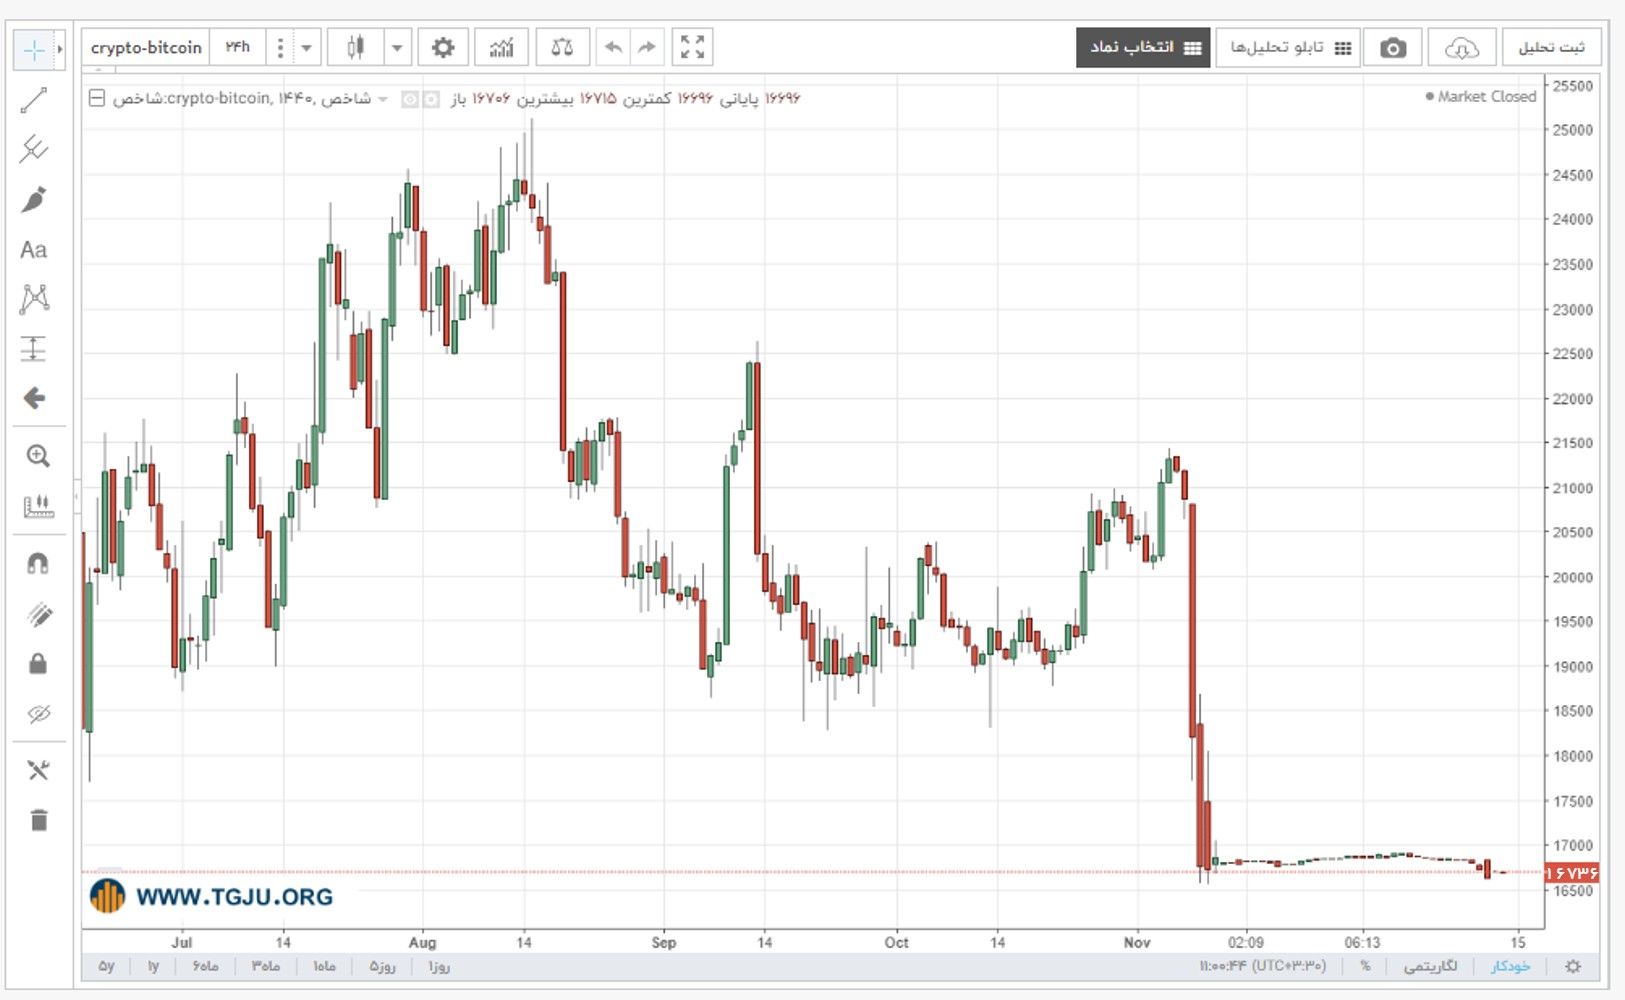Viewport: 1625px width, 1000px height.
Task: Open time zone menu UTC+3:30
Action: point(1262,967)
